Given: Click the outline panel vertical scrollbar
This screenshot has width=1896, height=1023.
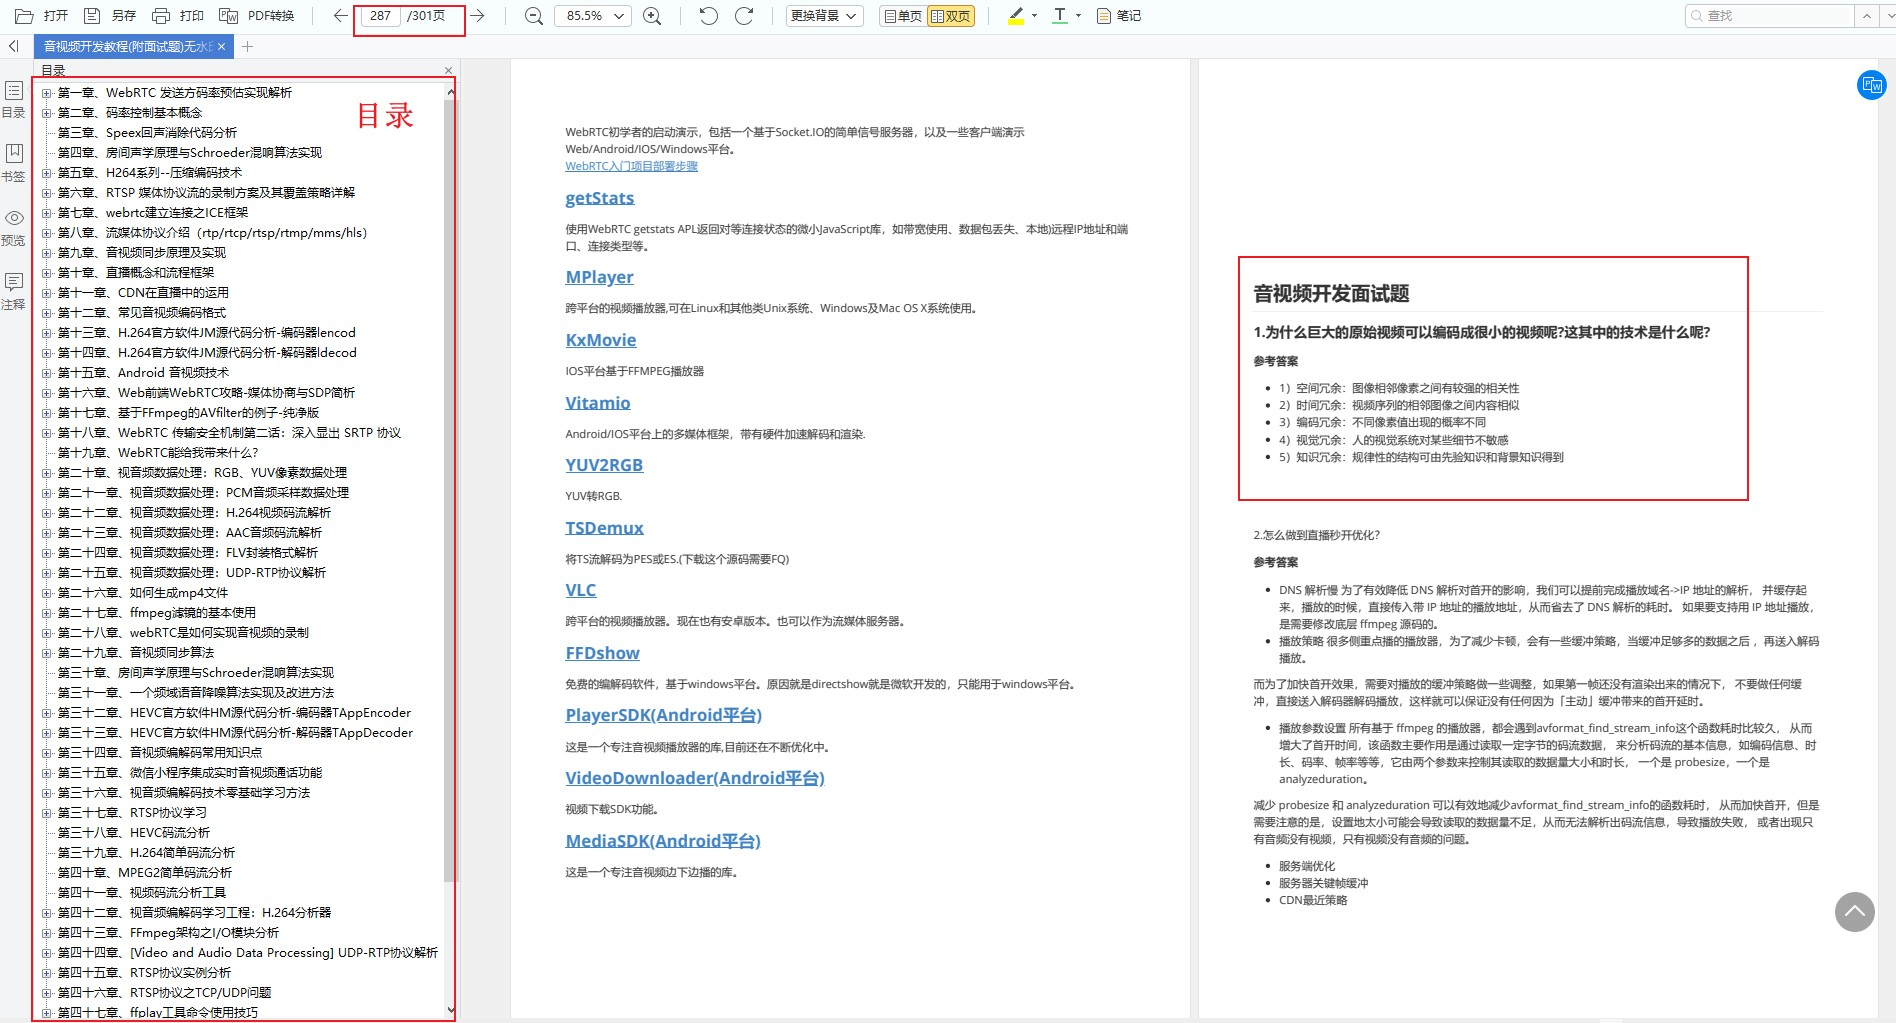Looking at the screenshot, I should pyautogui.click(x=449, y=490).
